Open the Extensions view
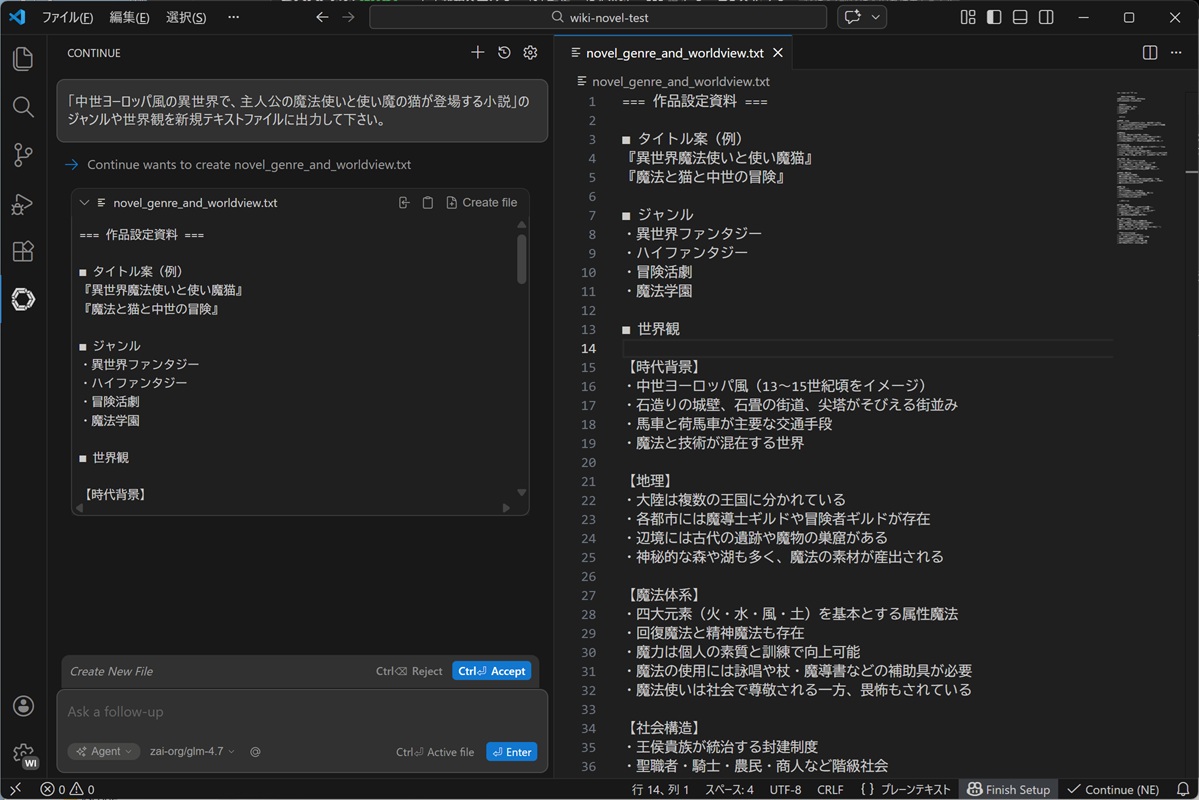This screenshot has height=800, width=1199. pos(23,251)
